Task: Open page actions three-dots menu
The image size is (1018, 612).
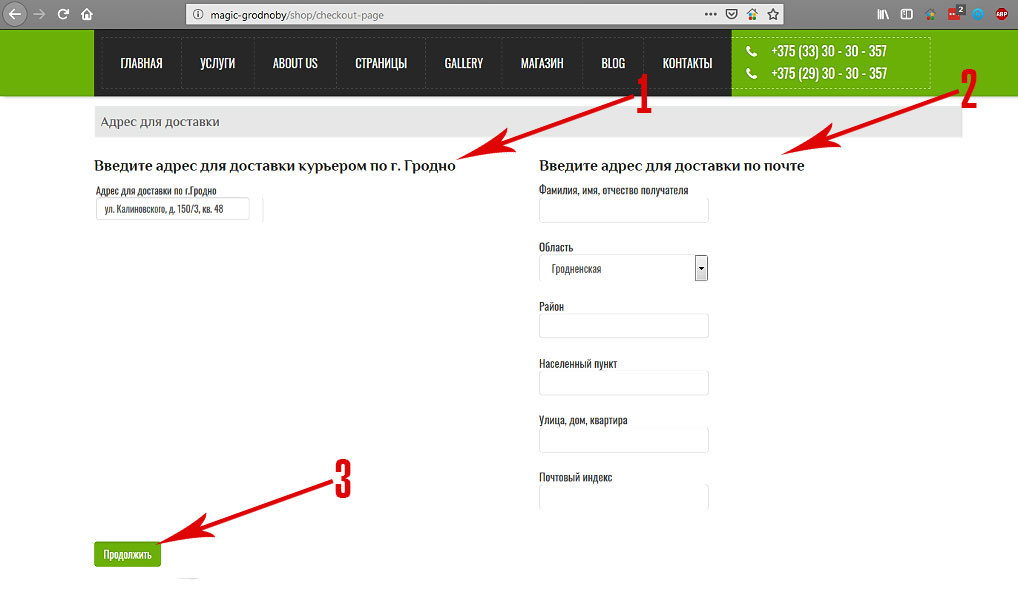Action: pos(710,15)
